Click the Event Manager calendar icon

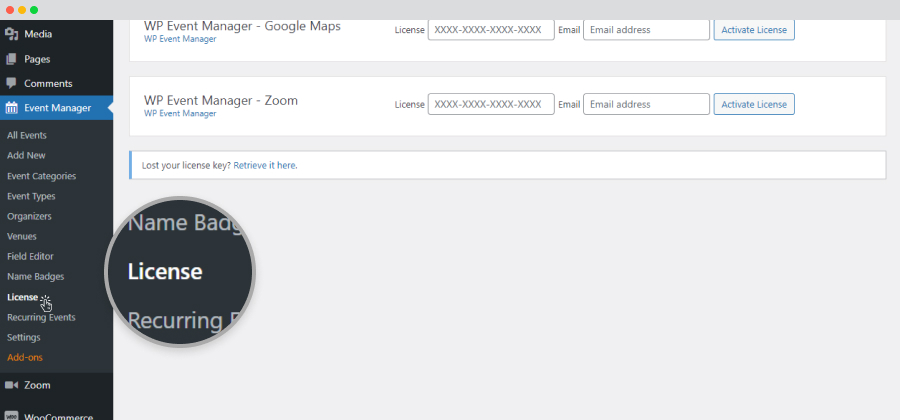(x=11, y=107)
